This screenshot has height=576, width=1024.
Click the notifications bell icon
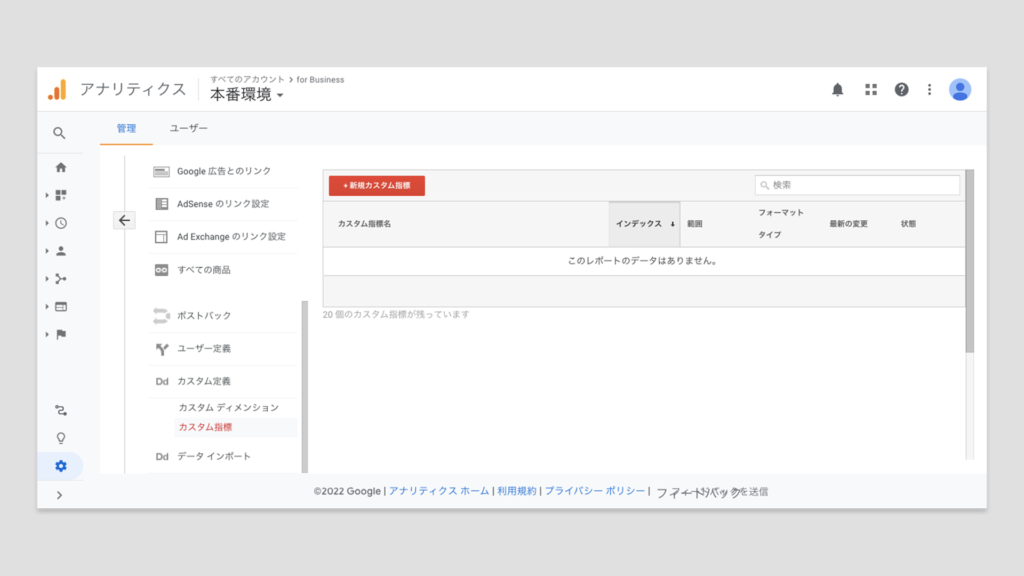[x=838, y=90]
